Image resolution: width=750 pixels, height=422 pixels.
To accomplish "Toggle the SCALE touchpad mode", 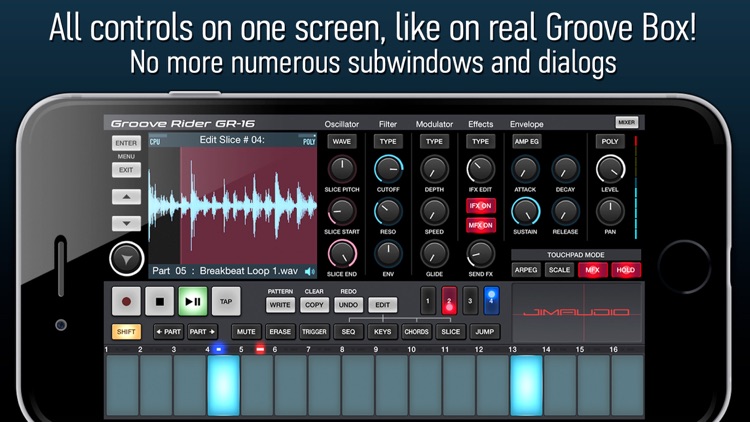I will click(x=559, y=270).
